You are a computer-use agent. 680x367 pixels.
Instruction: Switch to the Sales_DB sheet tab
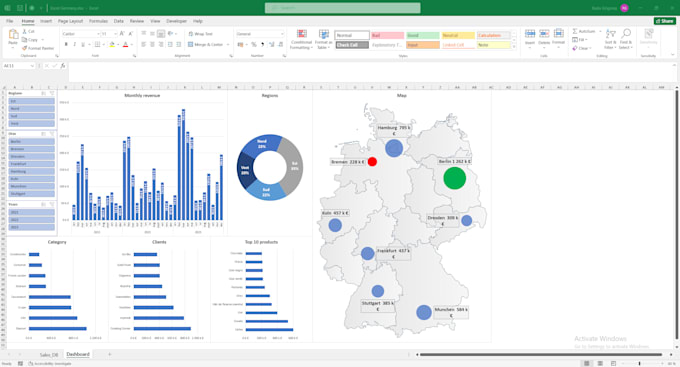point(49,354)
